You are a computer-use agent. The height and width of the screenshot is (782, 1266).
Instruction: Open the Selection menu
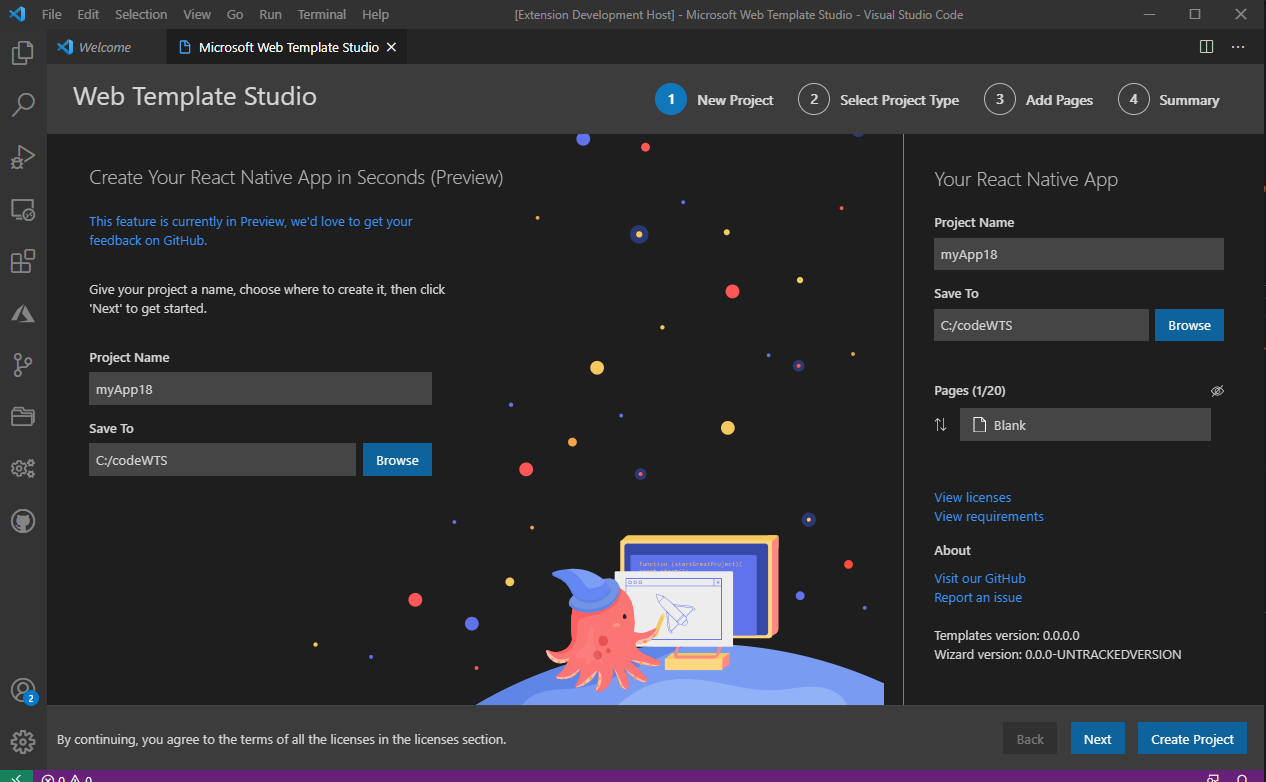141,14
